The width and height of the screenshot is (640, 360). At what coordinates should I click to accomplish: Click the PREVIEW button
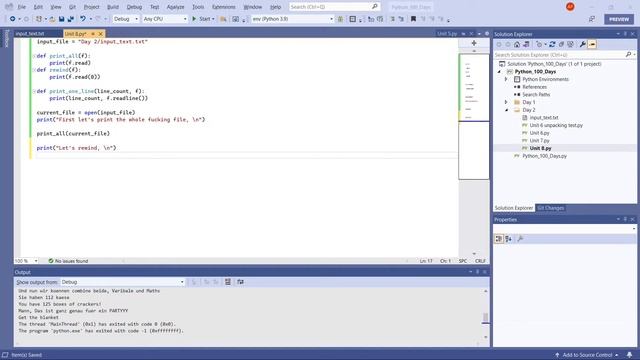619,19
